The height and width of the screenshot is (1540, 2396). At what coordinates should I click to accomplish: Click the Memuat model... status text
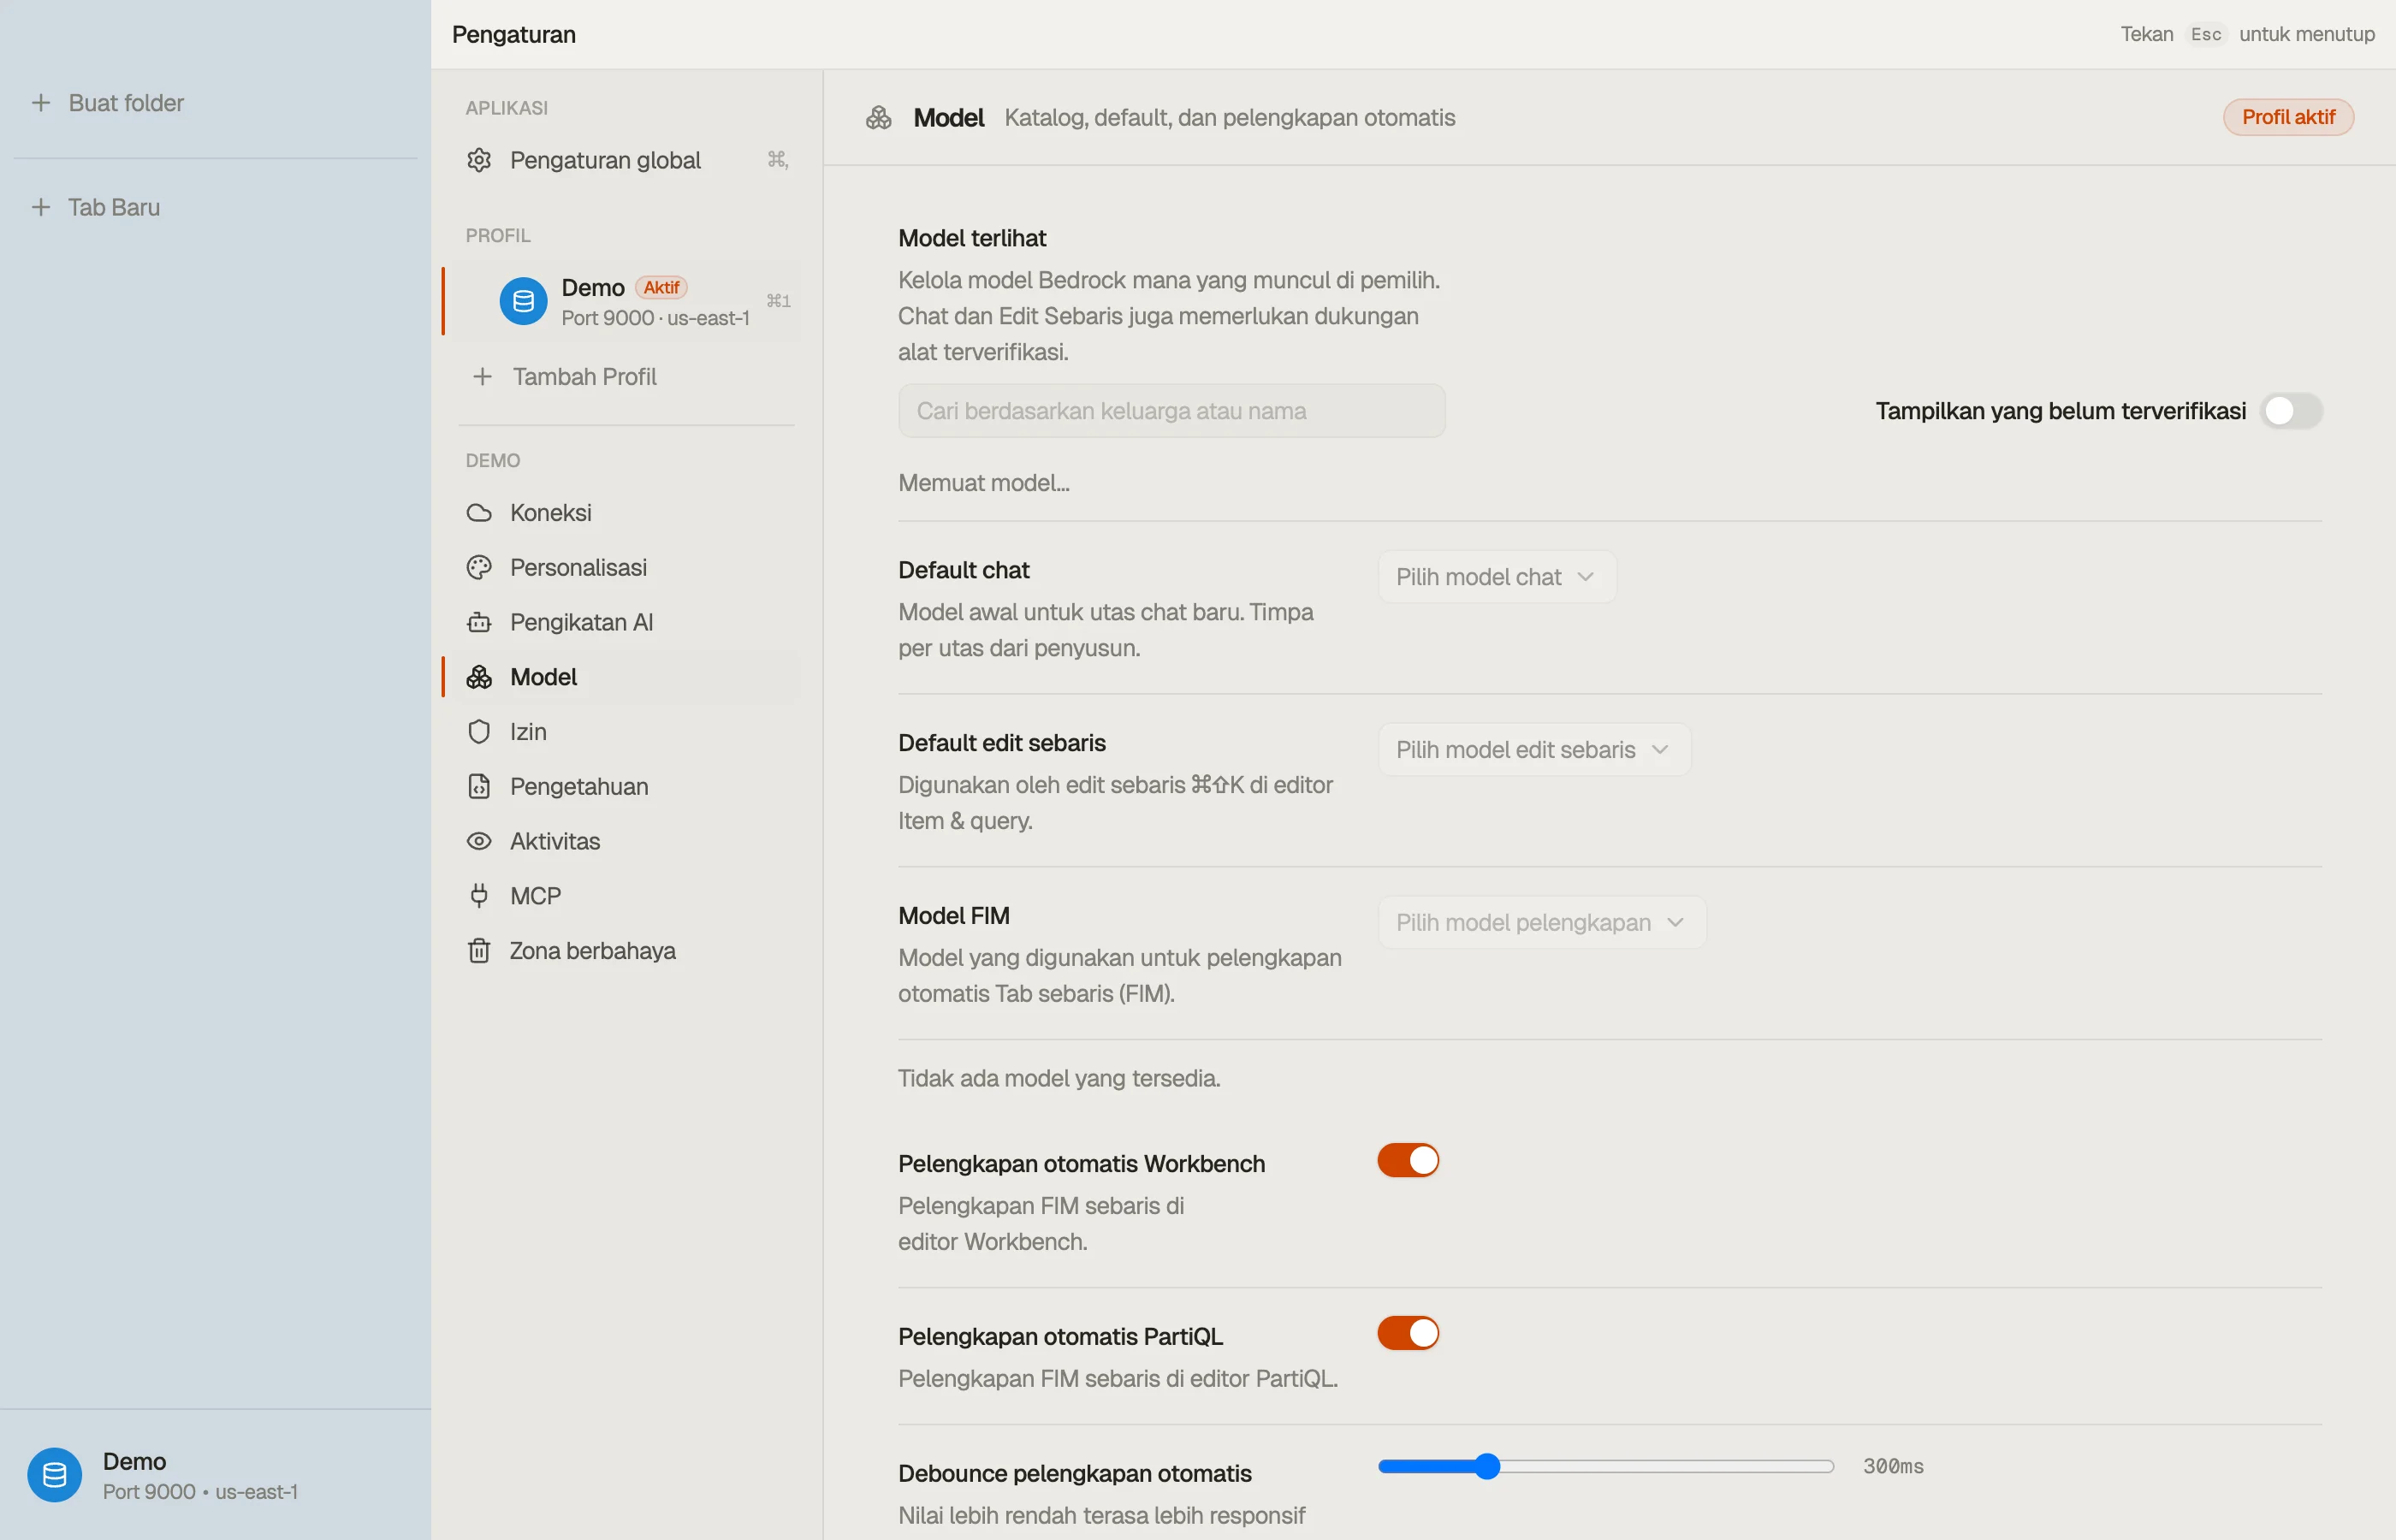(984, 483)
